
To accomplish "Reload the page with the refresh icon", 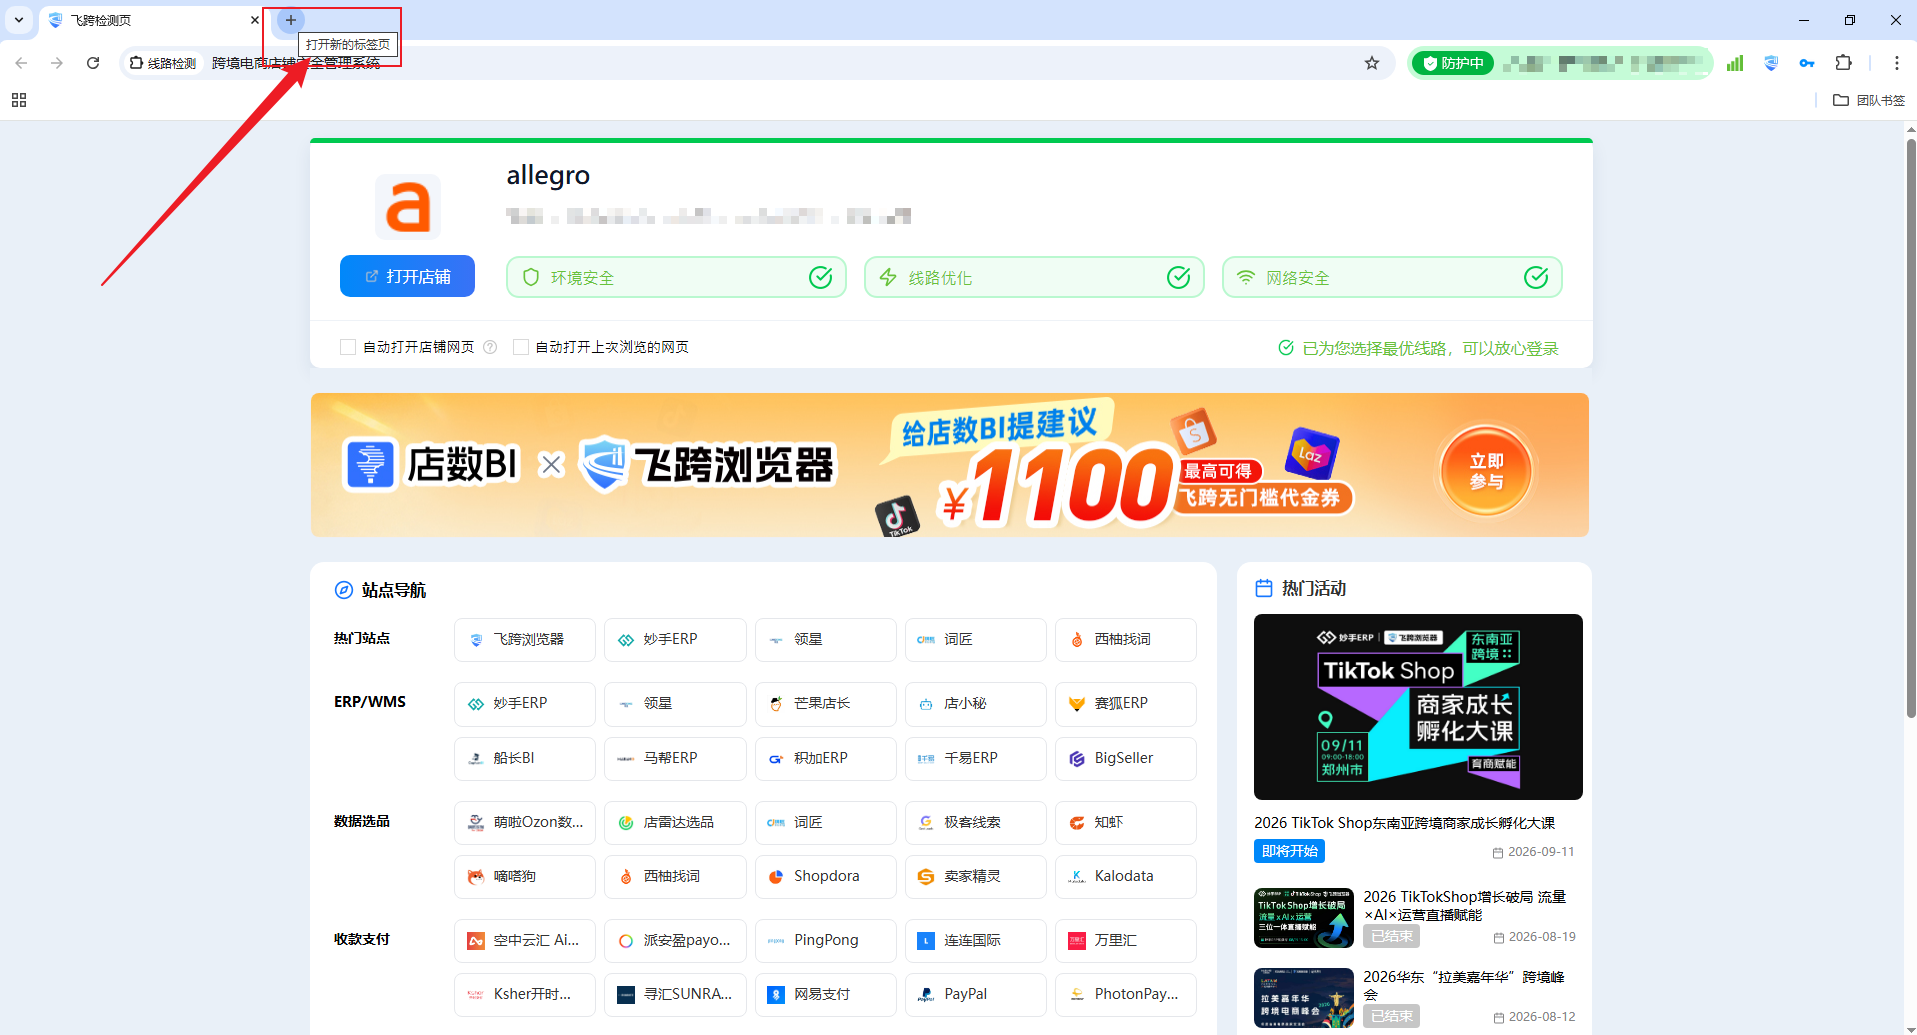I will (x=93, y=63).
